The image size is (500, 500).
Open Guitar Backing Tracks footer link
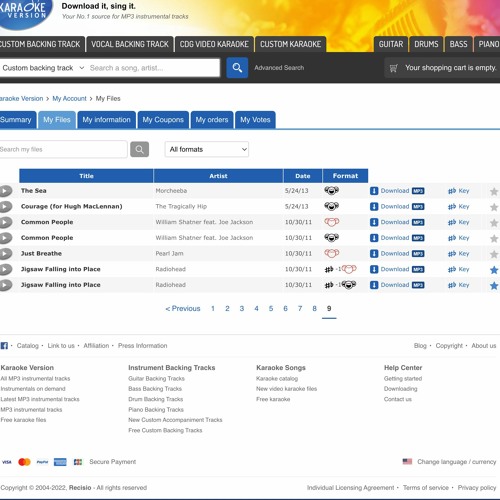(156, 379)
